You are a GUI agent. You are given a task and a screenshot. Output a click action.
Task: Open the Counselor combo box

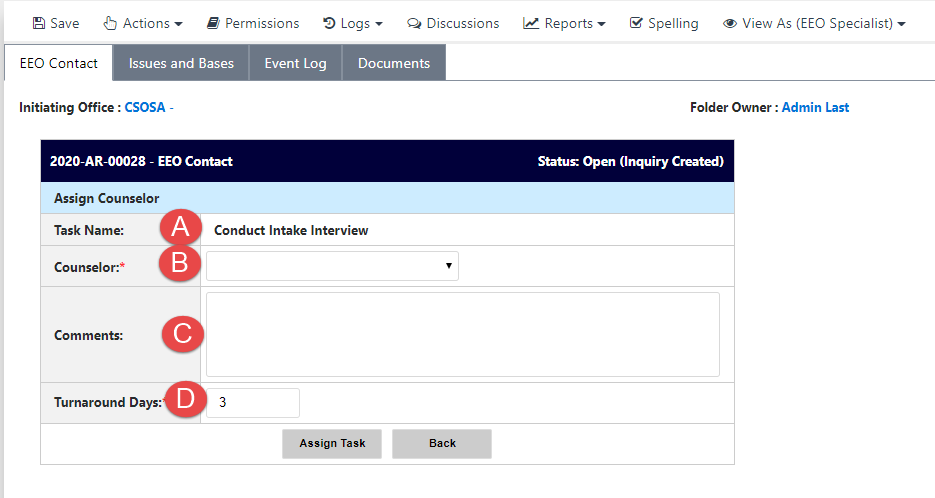[332, 266]
